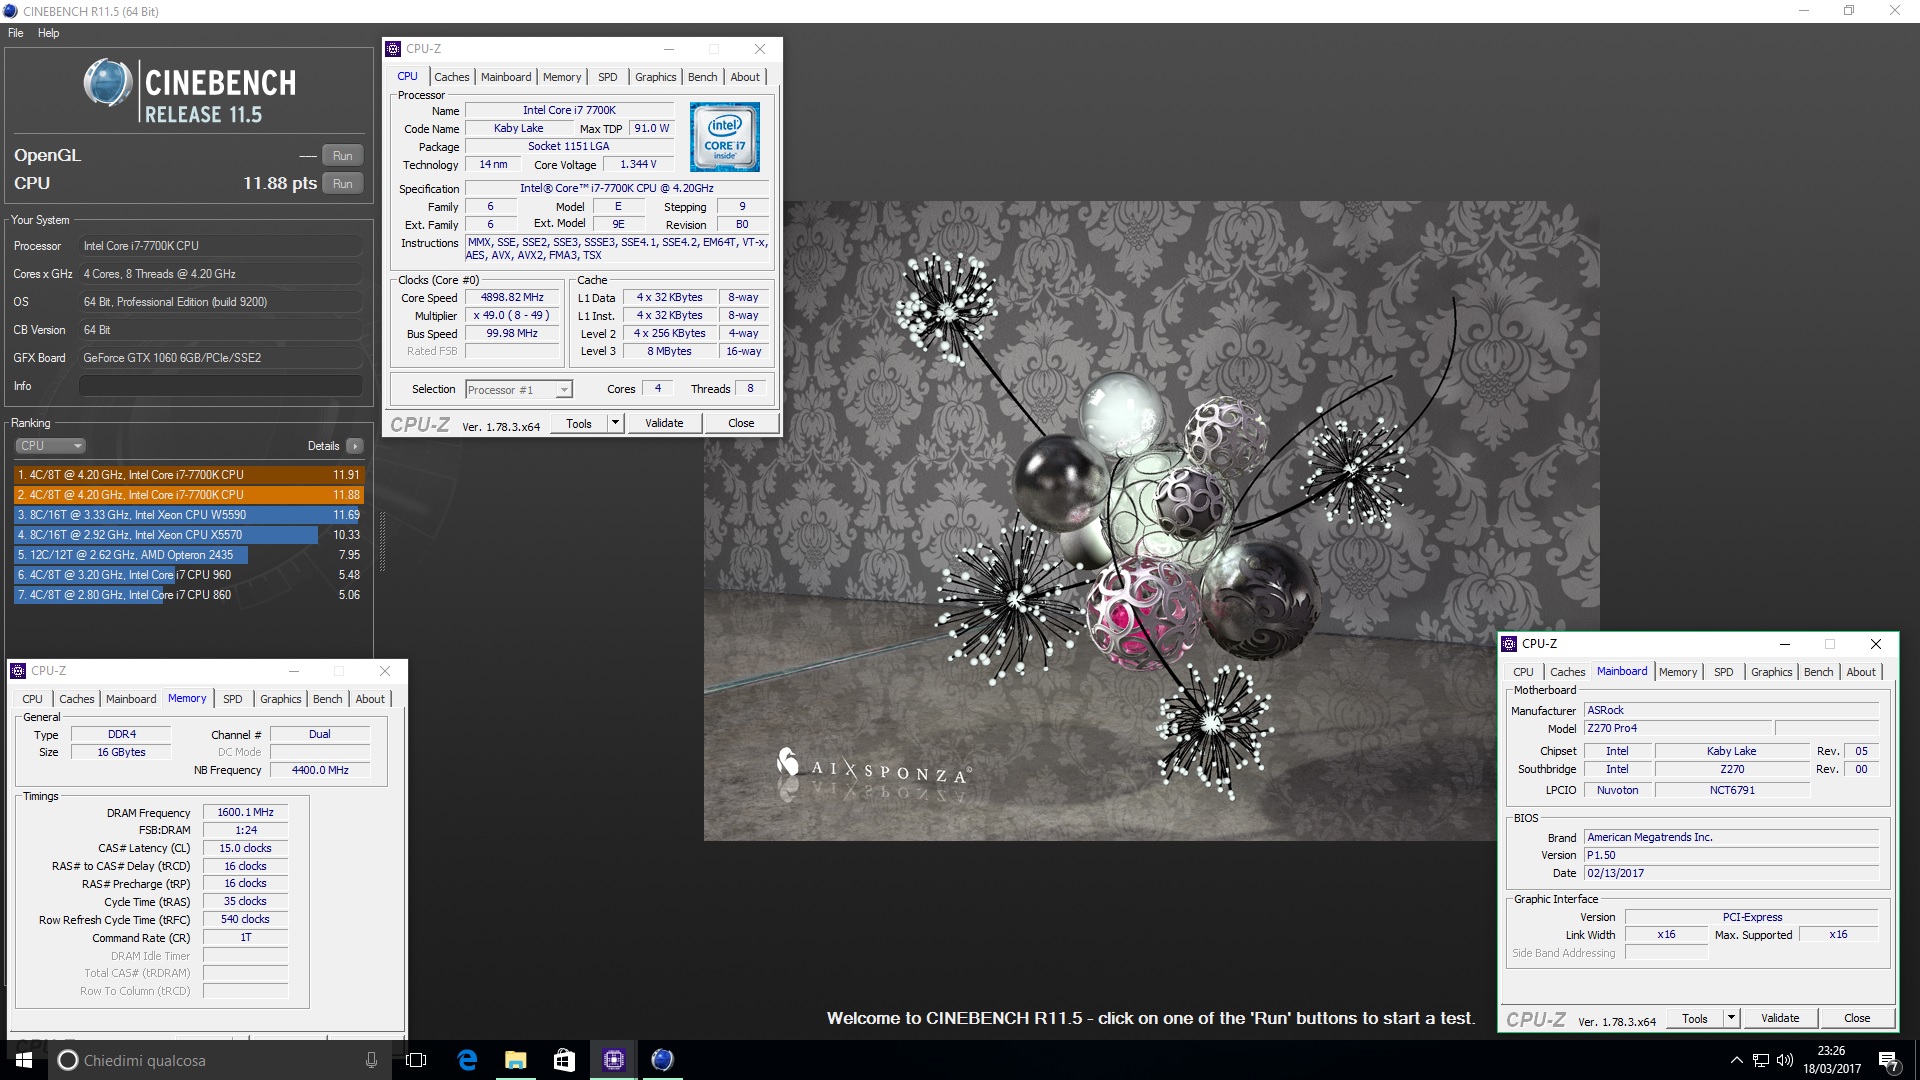
Task: Open Graphics tab in Mainboard CPU-Z window
Action: pyautogui.click(x=1772, y=672)
